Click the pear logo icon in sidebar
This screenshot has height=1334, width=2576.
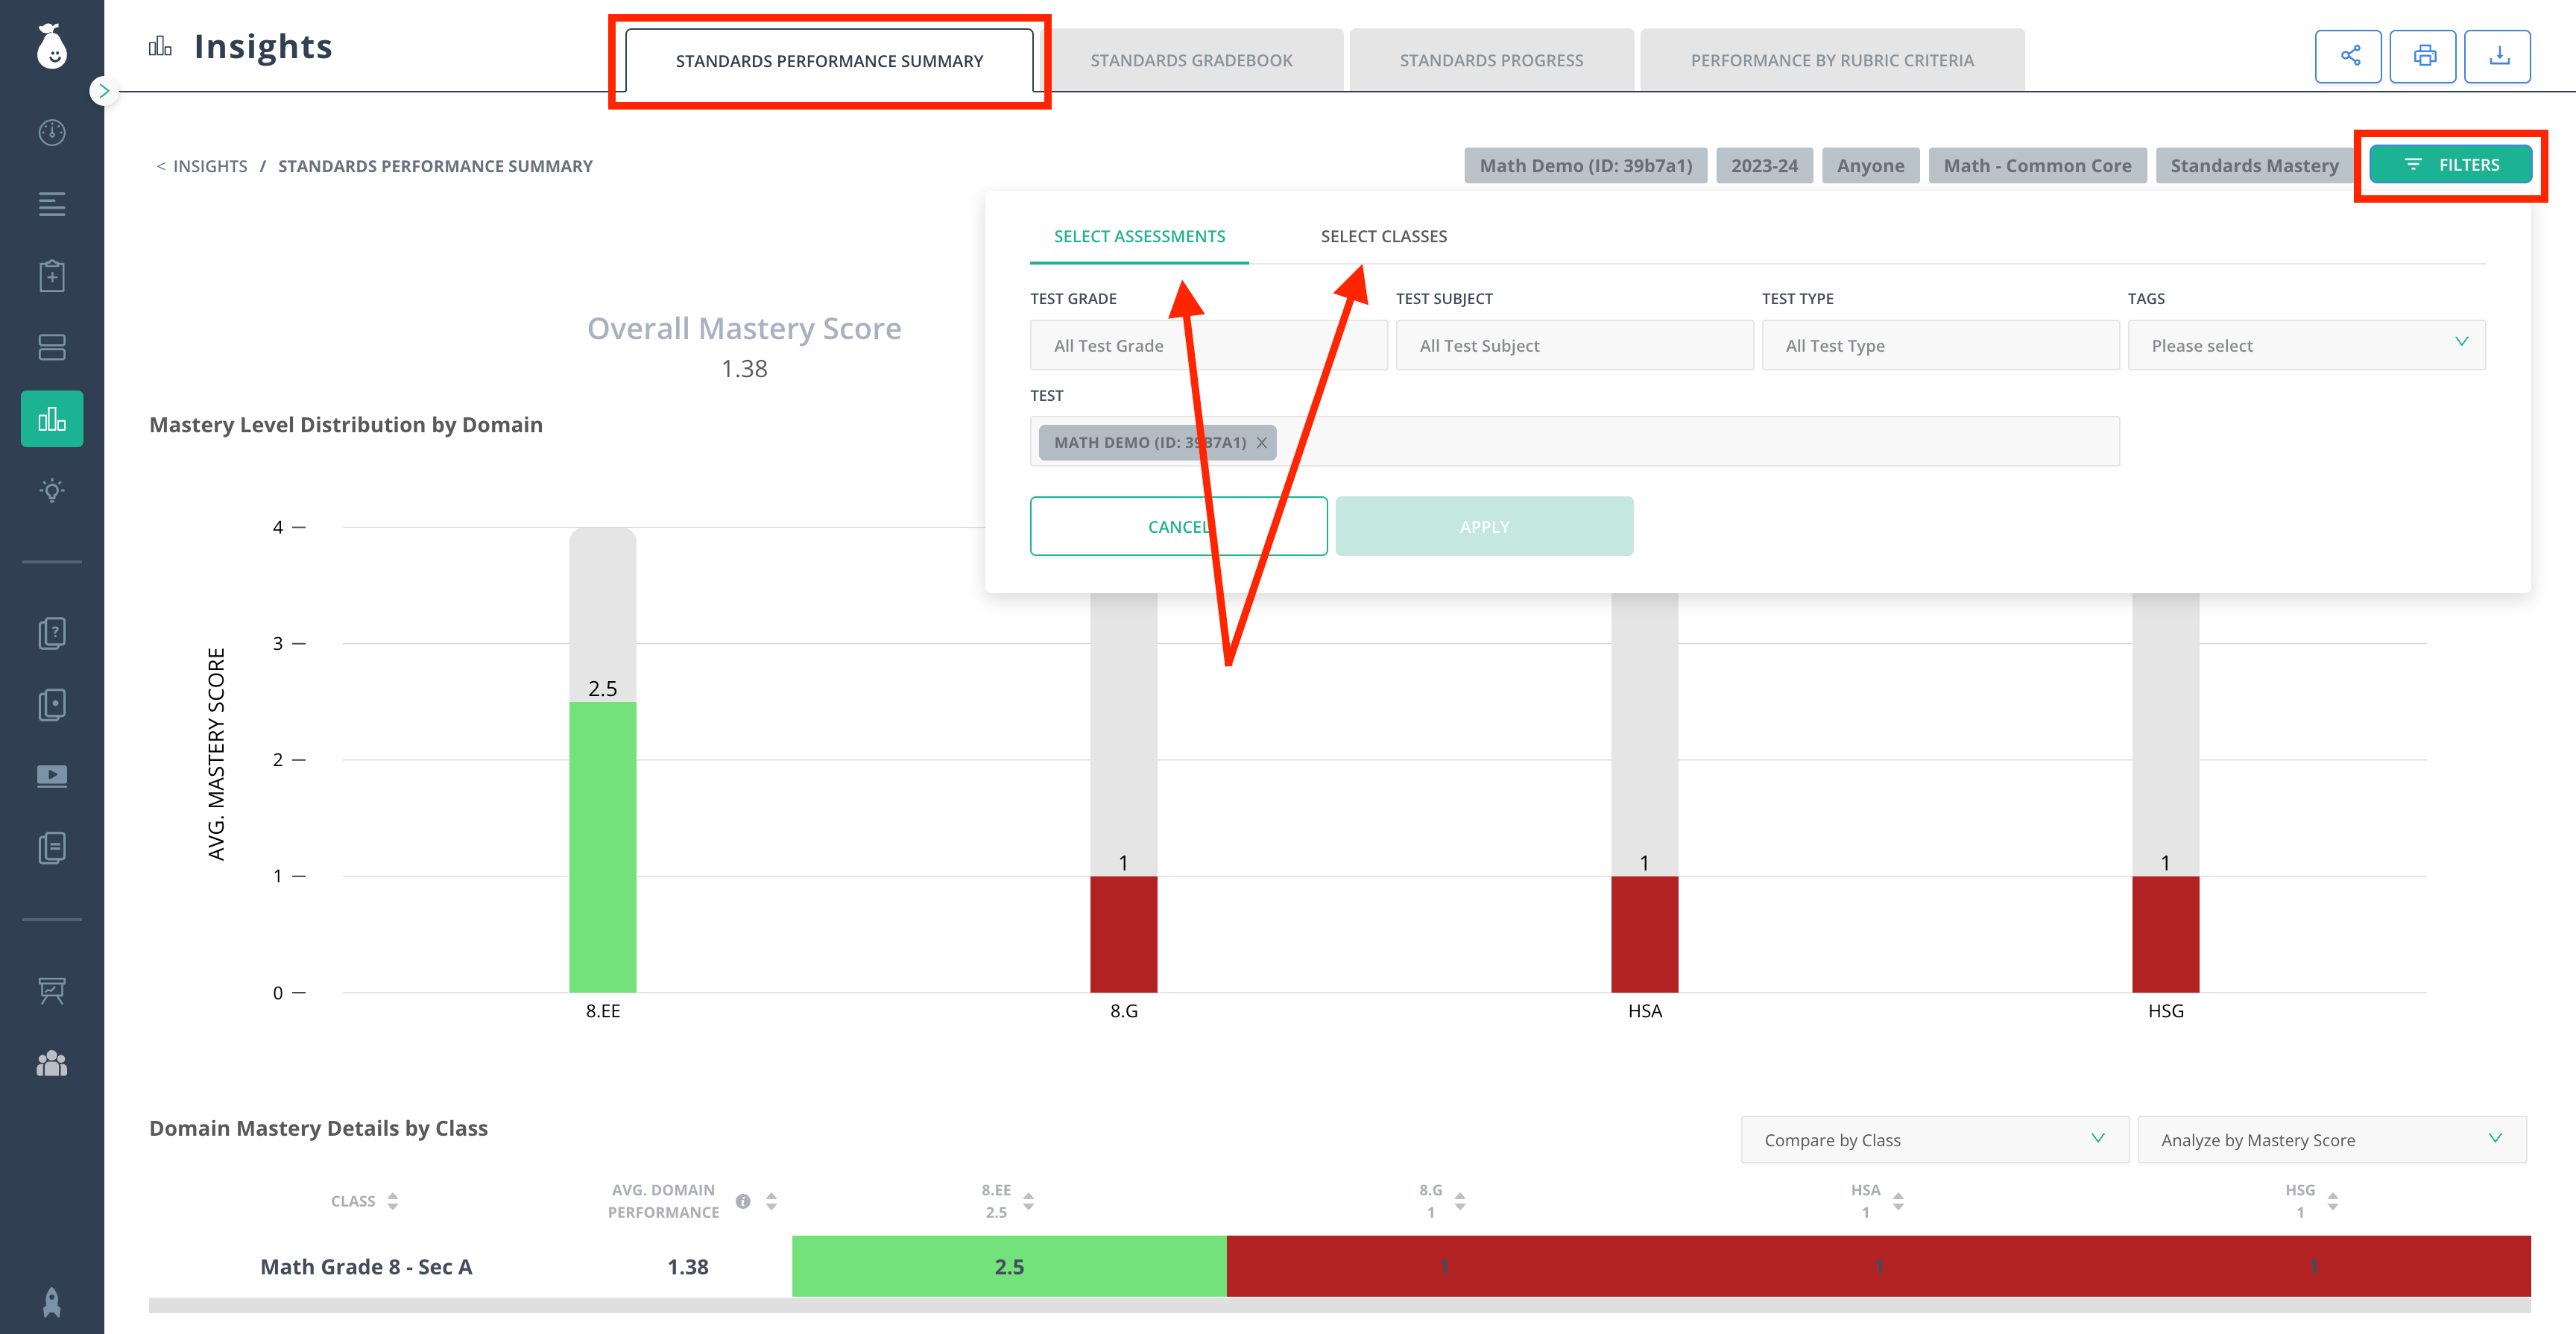pos(52,46)
